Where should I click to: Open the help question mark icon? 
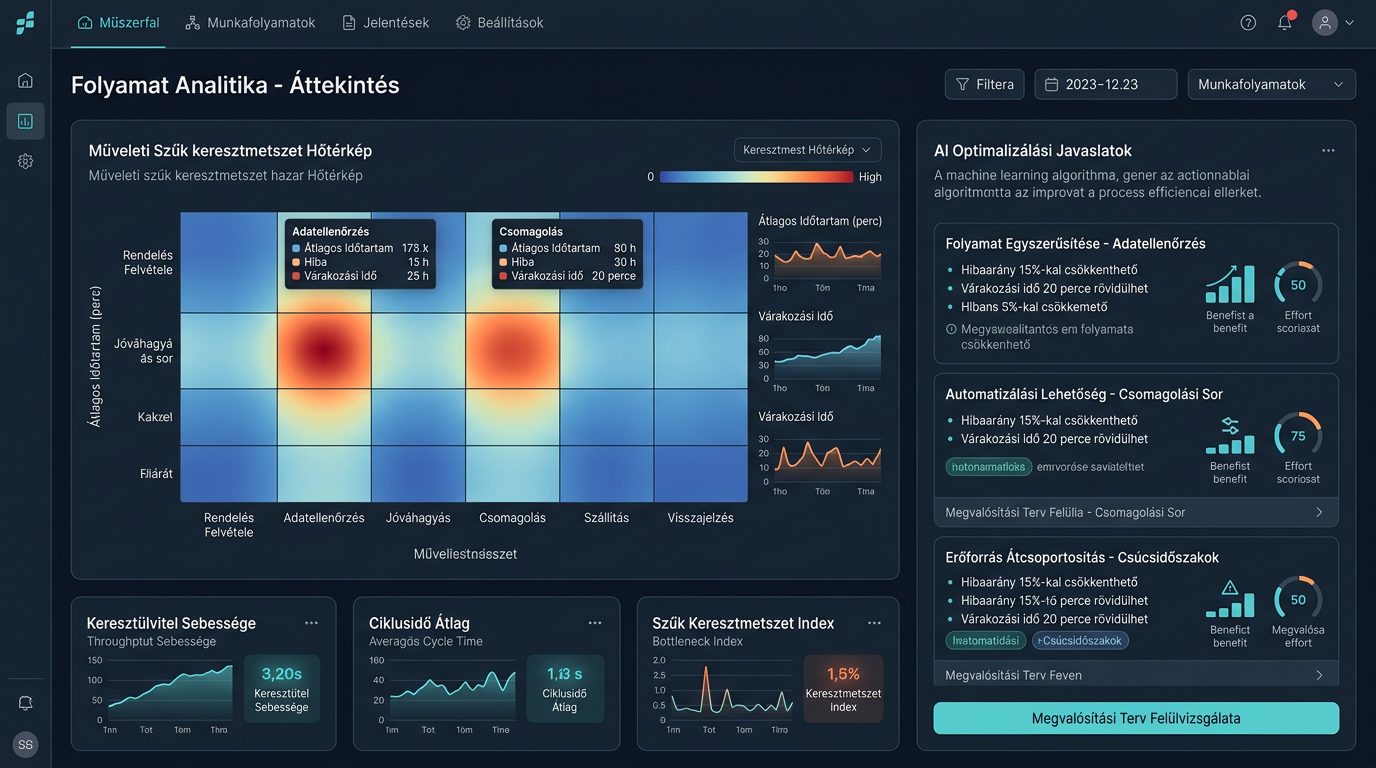(1248, 23)
